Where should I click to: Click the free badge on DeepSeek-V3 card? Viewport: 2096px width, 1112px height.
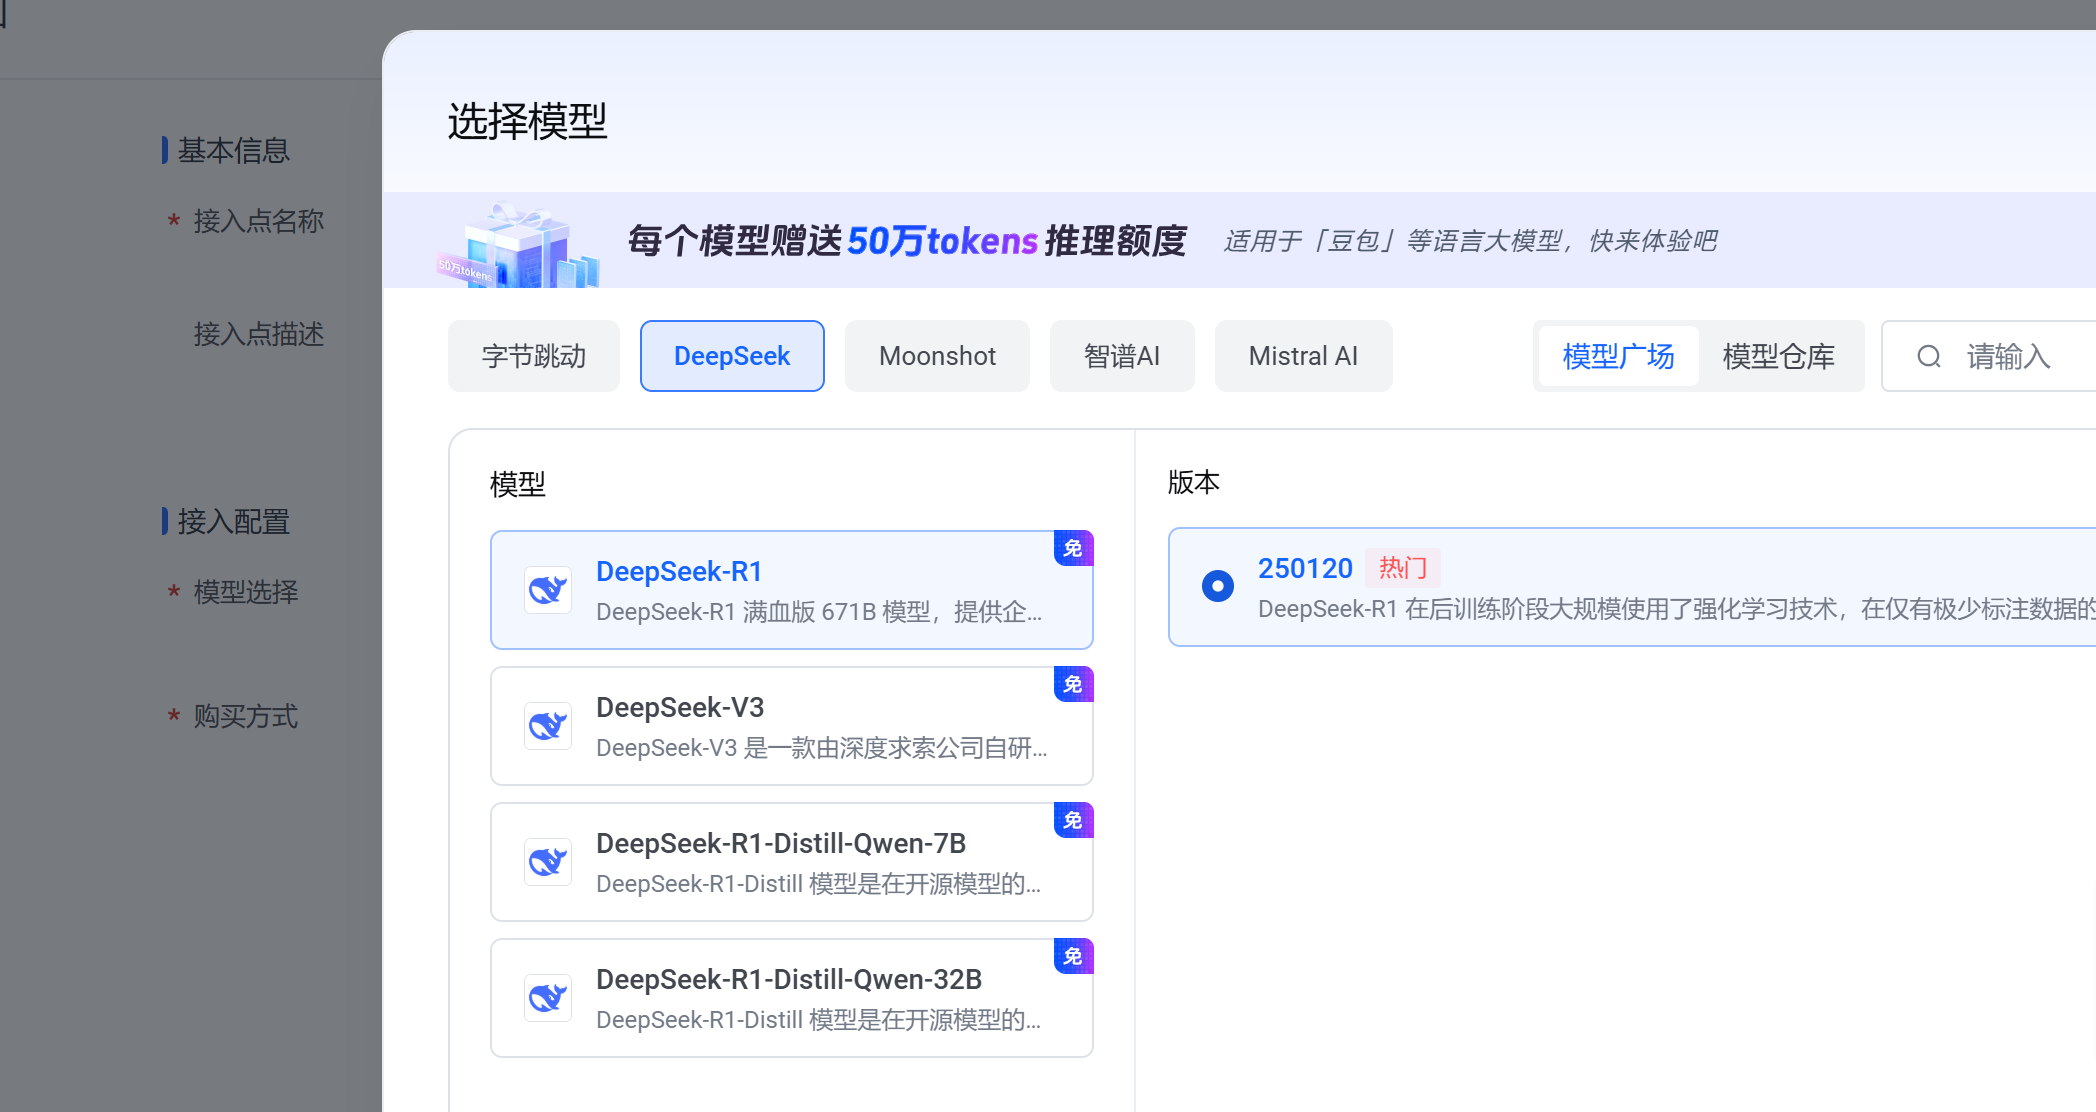(1073, 684)
